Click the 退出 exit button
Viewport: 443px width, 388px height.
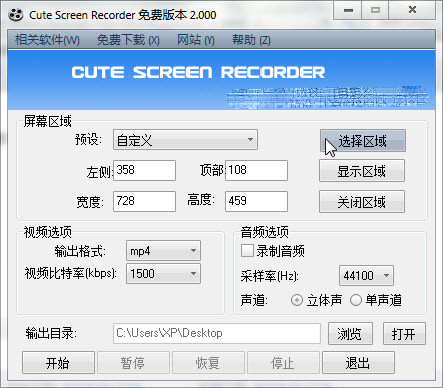358,363
